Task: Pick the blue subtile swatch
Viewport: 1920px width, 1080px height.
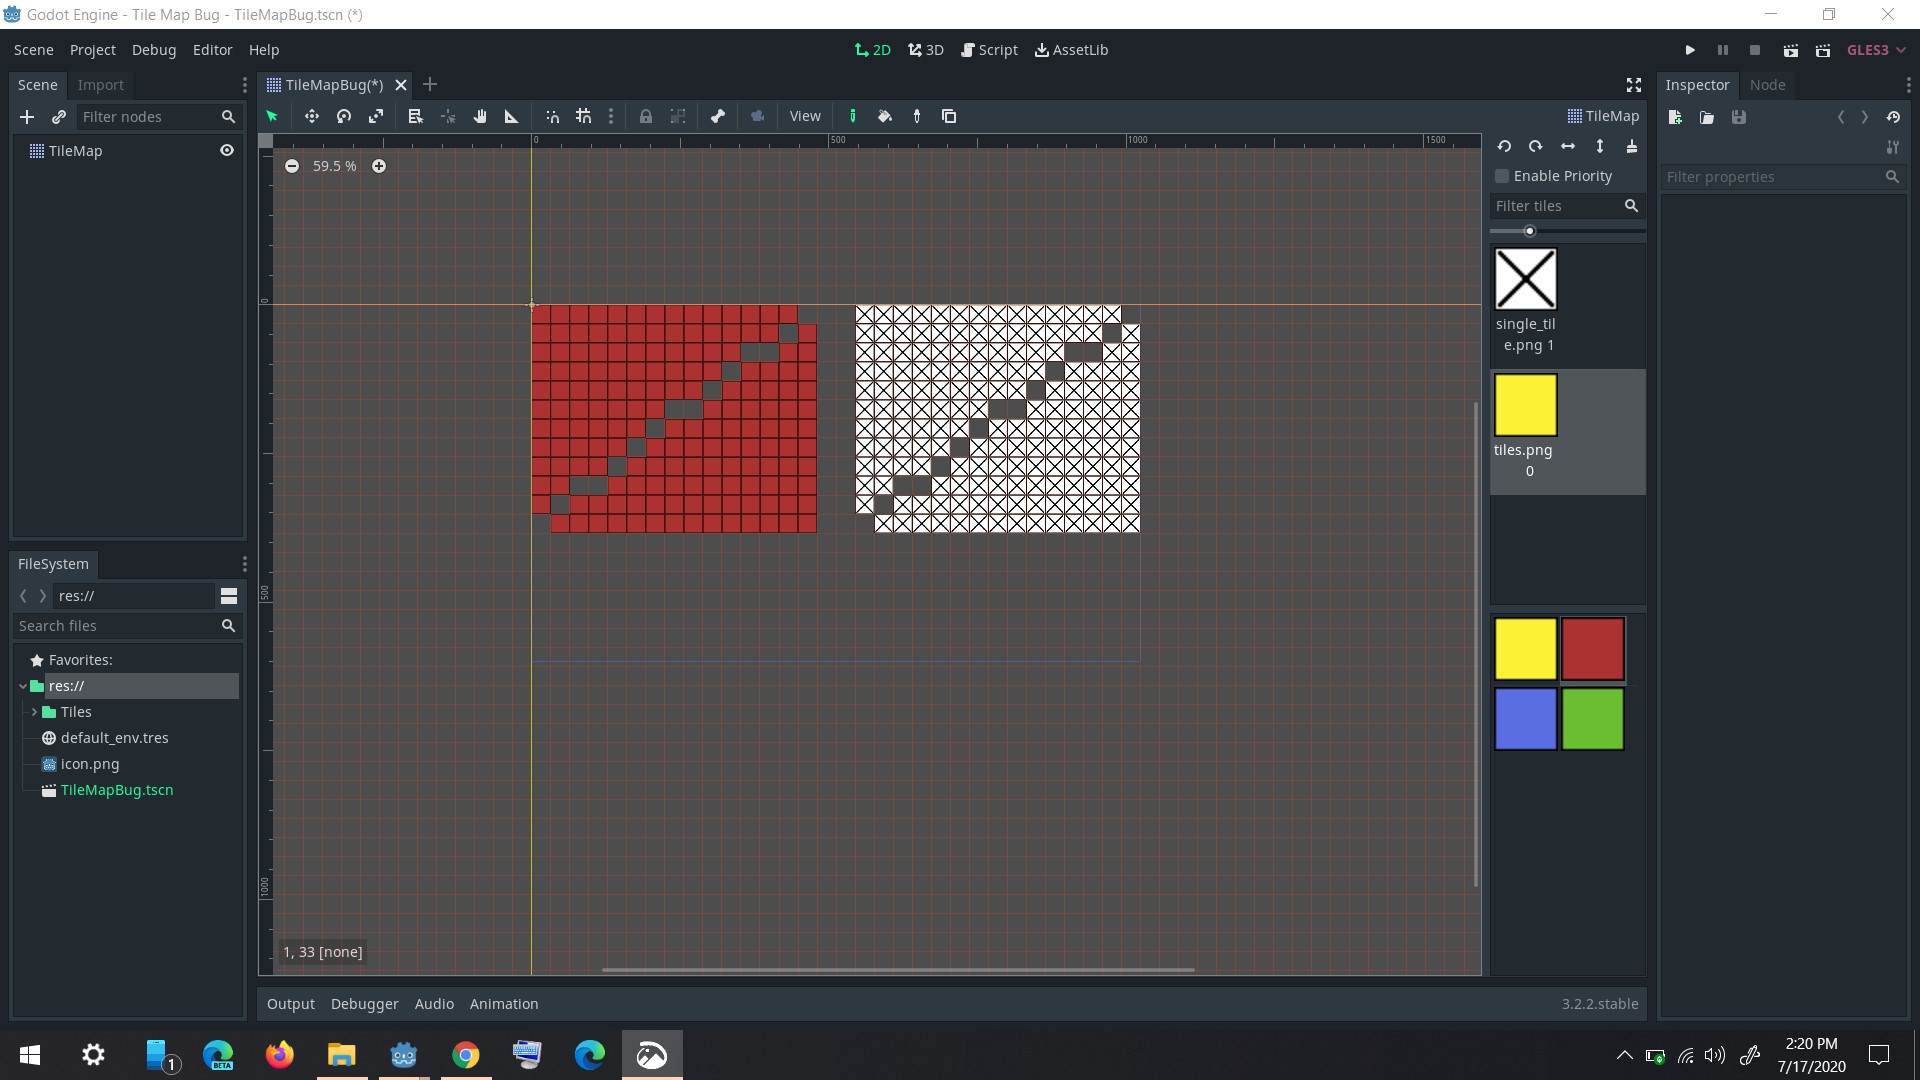Action: click(x=1526, y=718)
